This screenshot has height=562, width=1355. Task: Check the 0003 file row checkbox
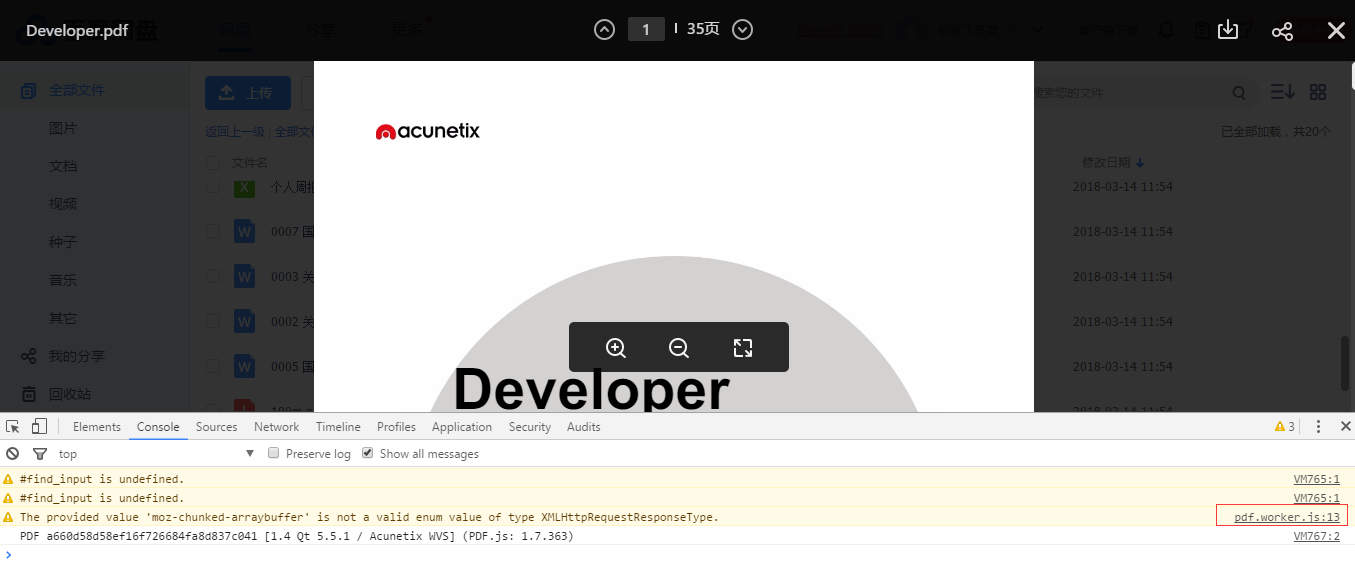[213, 276]
